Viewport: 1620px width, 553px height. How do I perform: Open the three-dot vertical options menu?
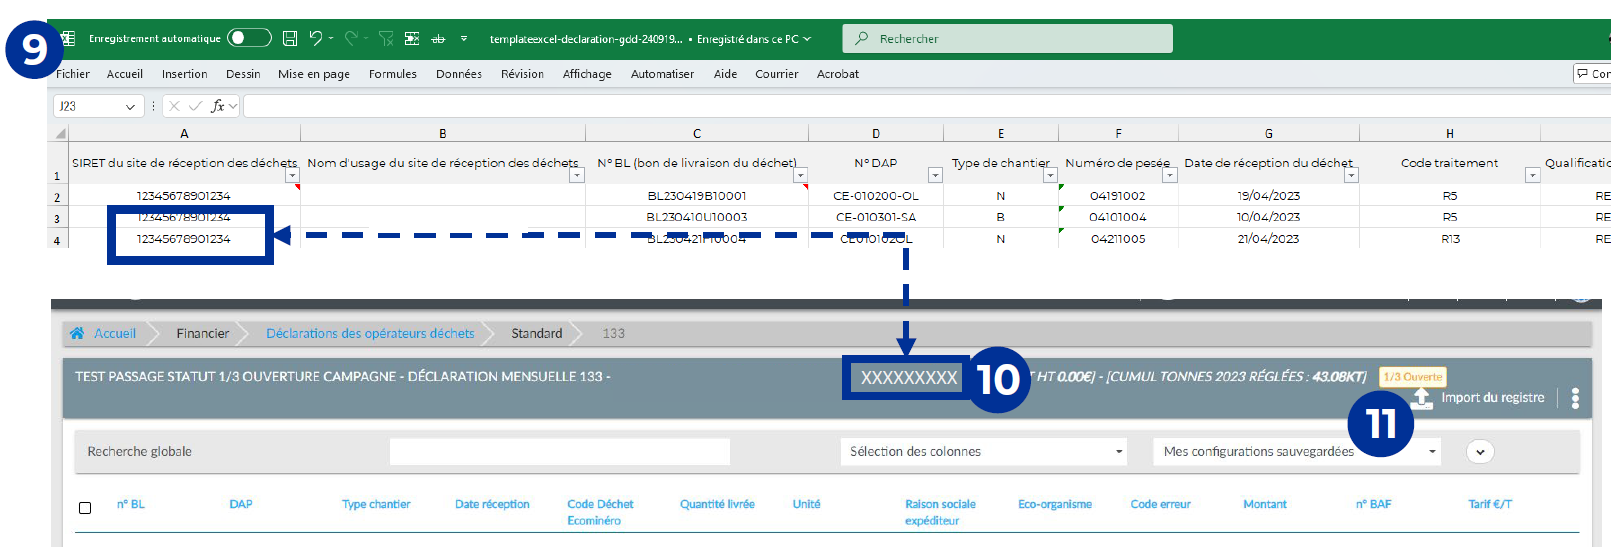pyautogui.click(x=1575, y=398)
